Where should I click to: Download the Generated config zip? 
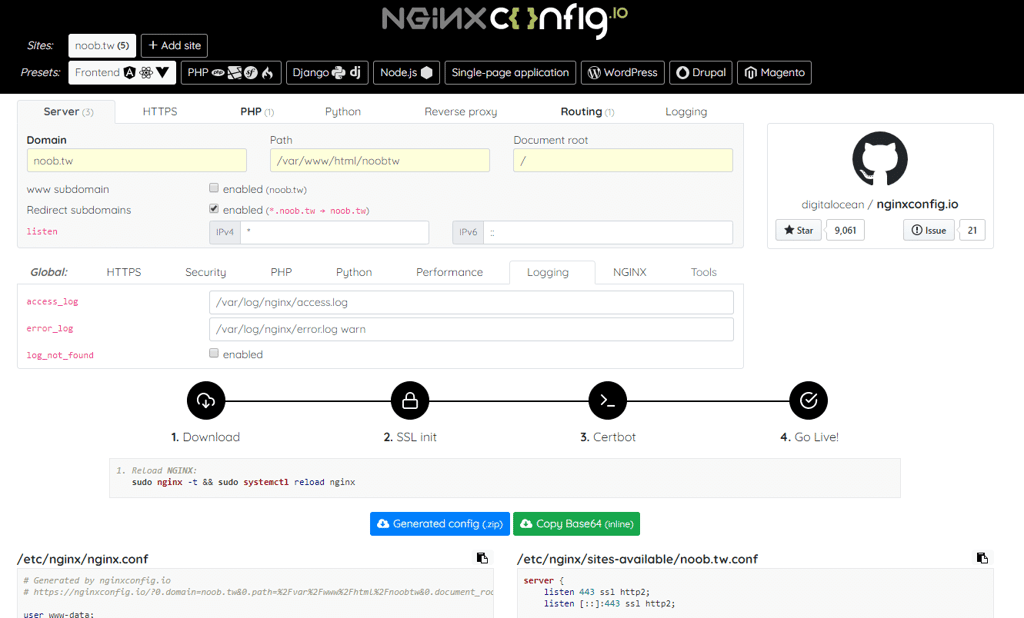439,523
